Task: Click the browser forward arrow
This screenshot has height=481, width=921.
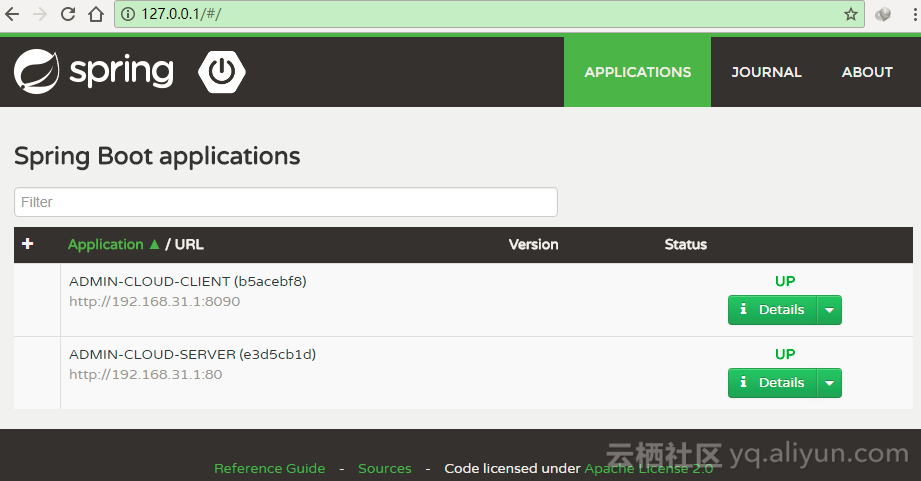Action: [40, 14]
